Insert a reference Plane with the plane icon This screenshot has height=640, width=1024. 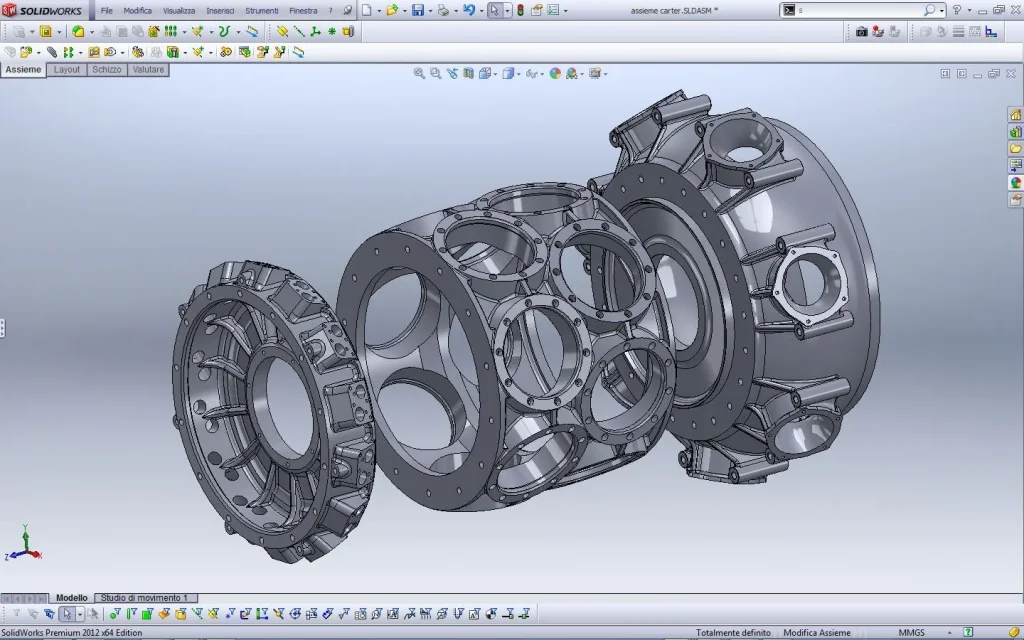coord(282,31)
